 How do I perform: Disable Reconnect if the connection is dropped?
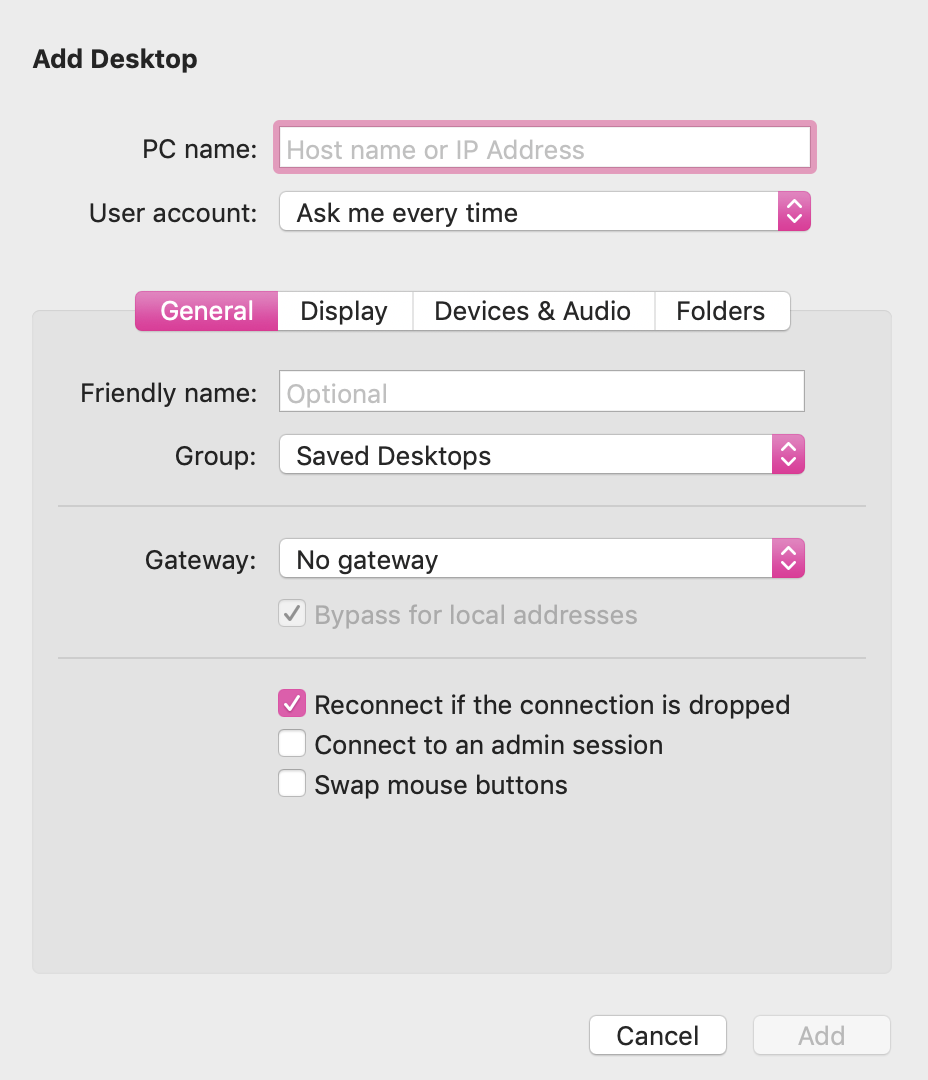(x=292, y=704)
